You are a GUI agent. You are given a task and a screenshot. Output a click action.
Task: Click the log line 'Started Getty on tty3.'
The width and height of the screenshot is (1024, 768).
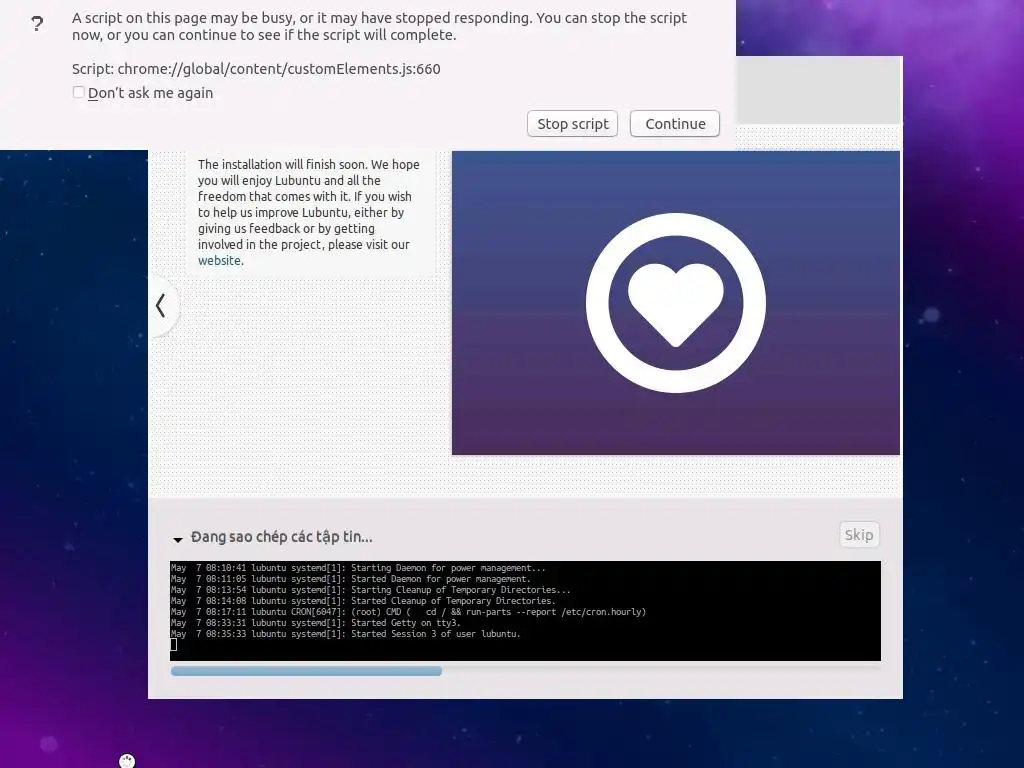pyautogui.click(x=315, y=623)
